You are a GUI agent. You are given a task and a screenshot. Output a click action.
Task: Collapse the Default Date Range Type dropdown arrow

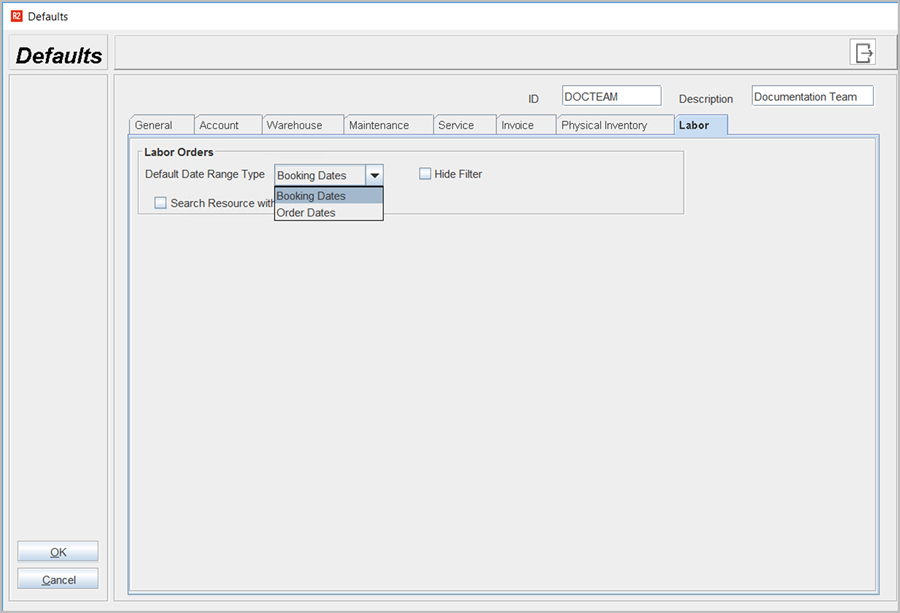point(374,175)
